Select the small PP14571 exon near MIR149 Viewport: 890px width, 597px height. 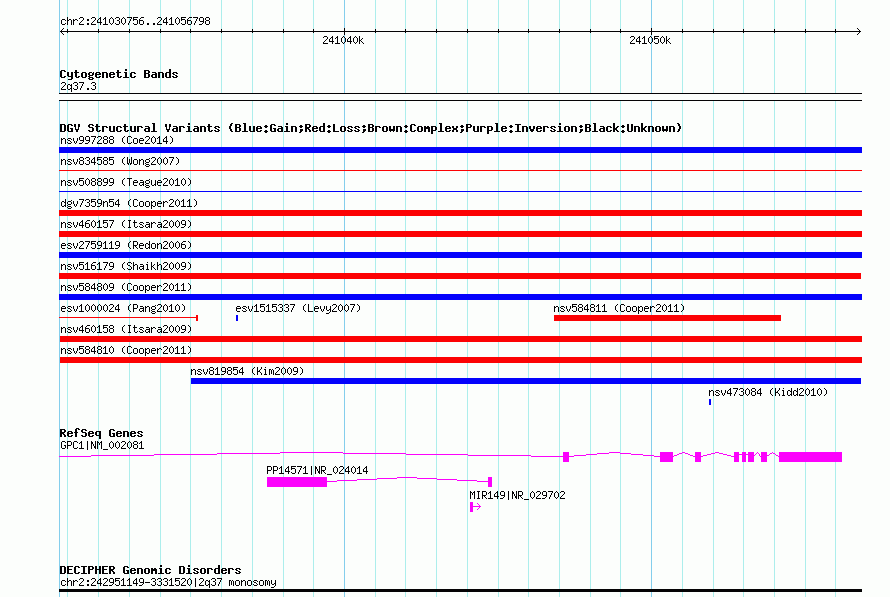tap(490, 482)
